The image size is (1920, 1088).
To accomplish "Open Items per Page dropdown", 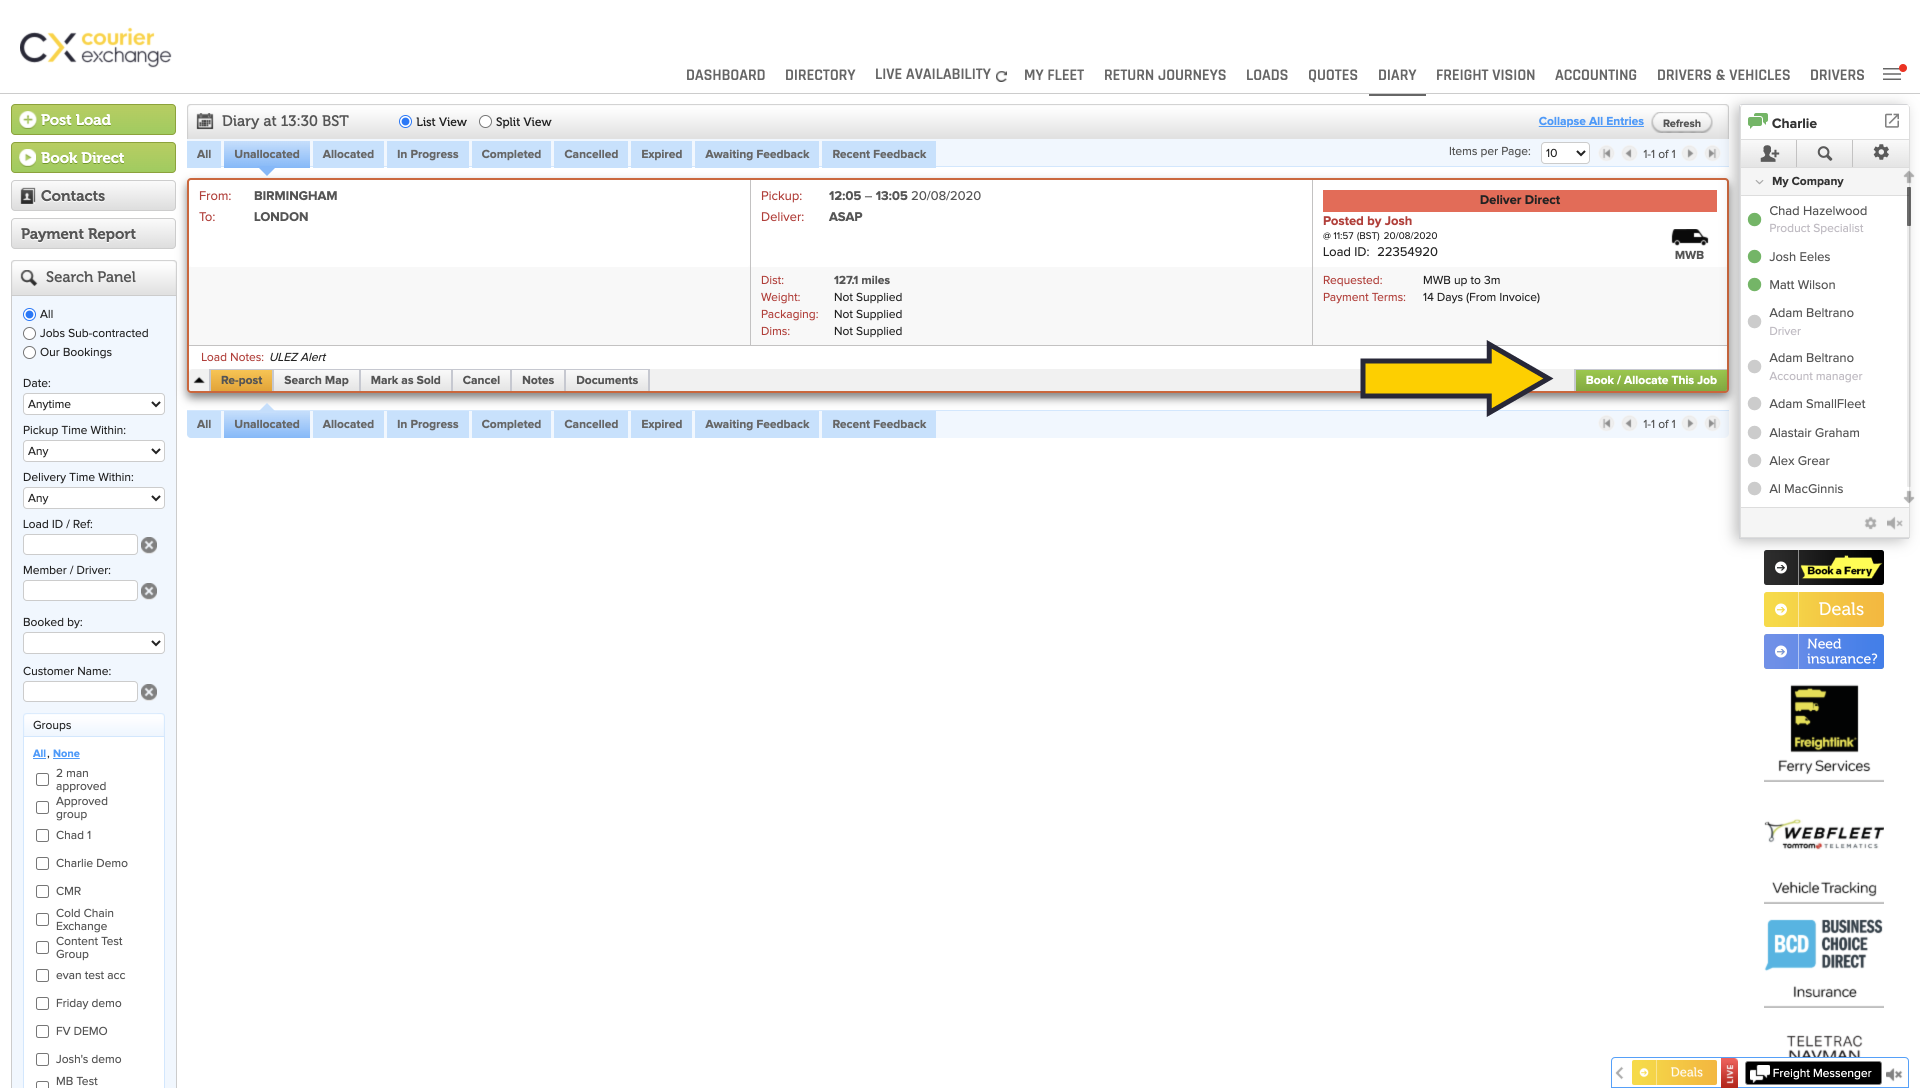I will pyautogui.click(x=1565, y=153).
